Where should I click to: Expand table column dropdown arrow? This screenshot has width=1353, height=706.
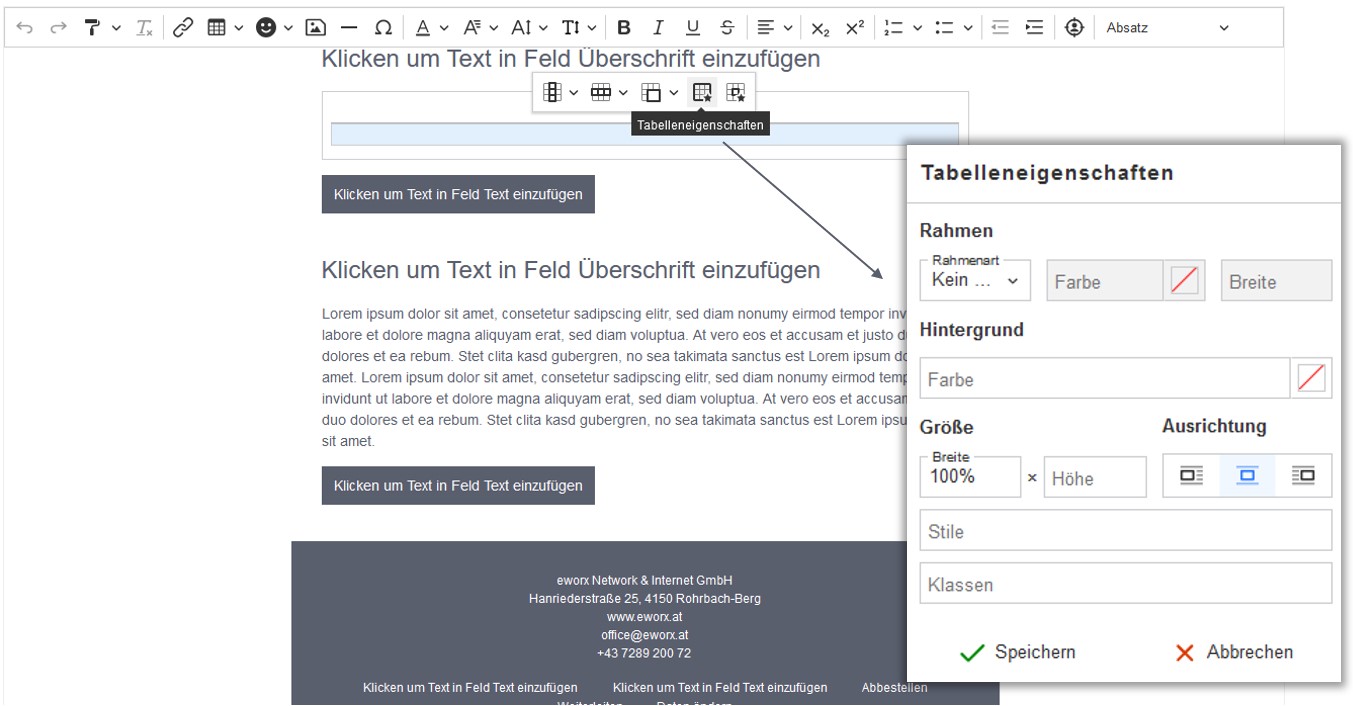click(574, 93)
